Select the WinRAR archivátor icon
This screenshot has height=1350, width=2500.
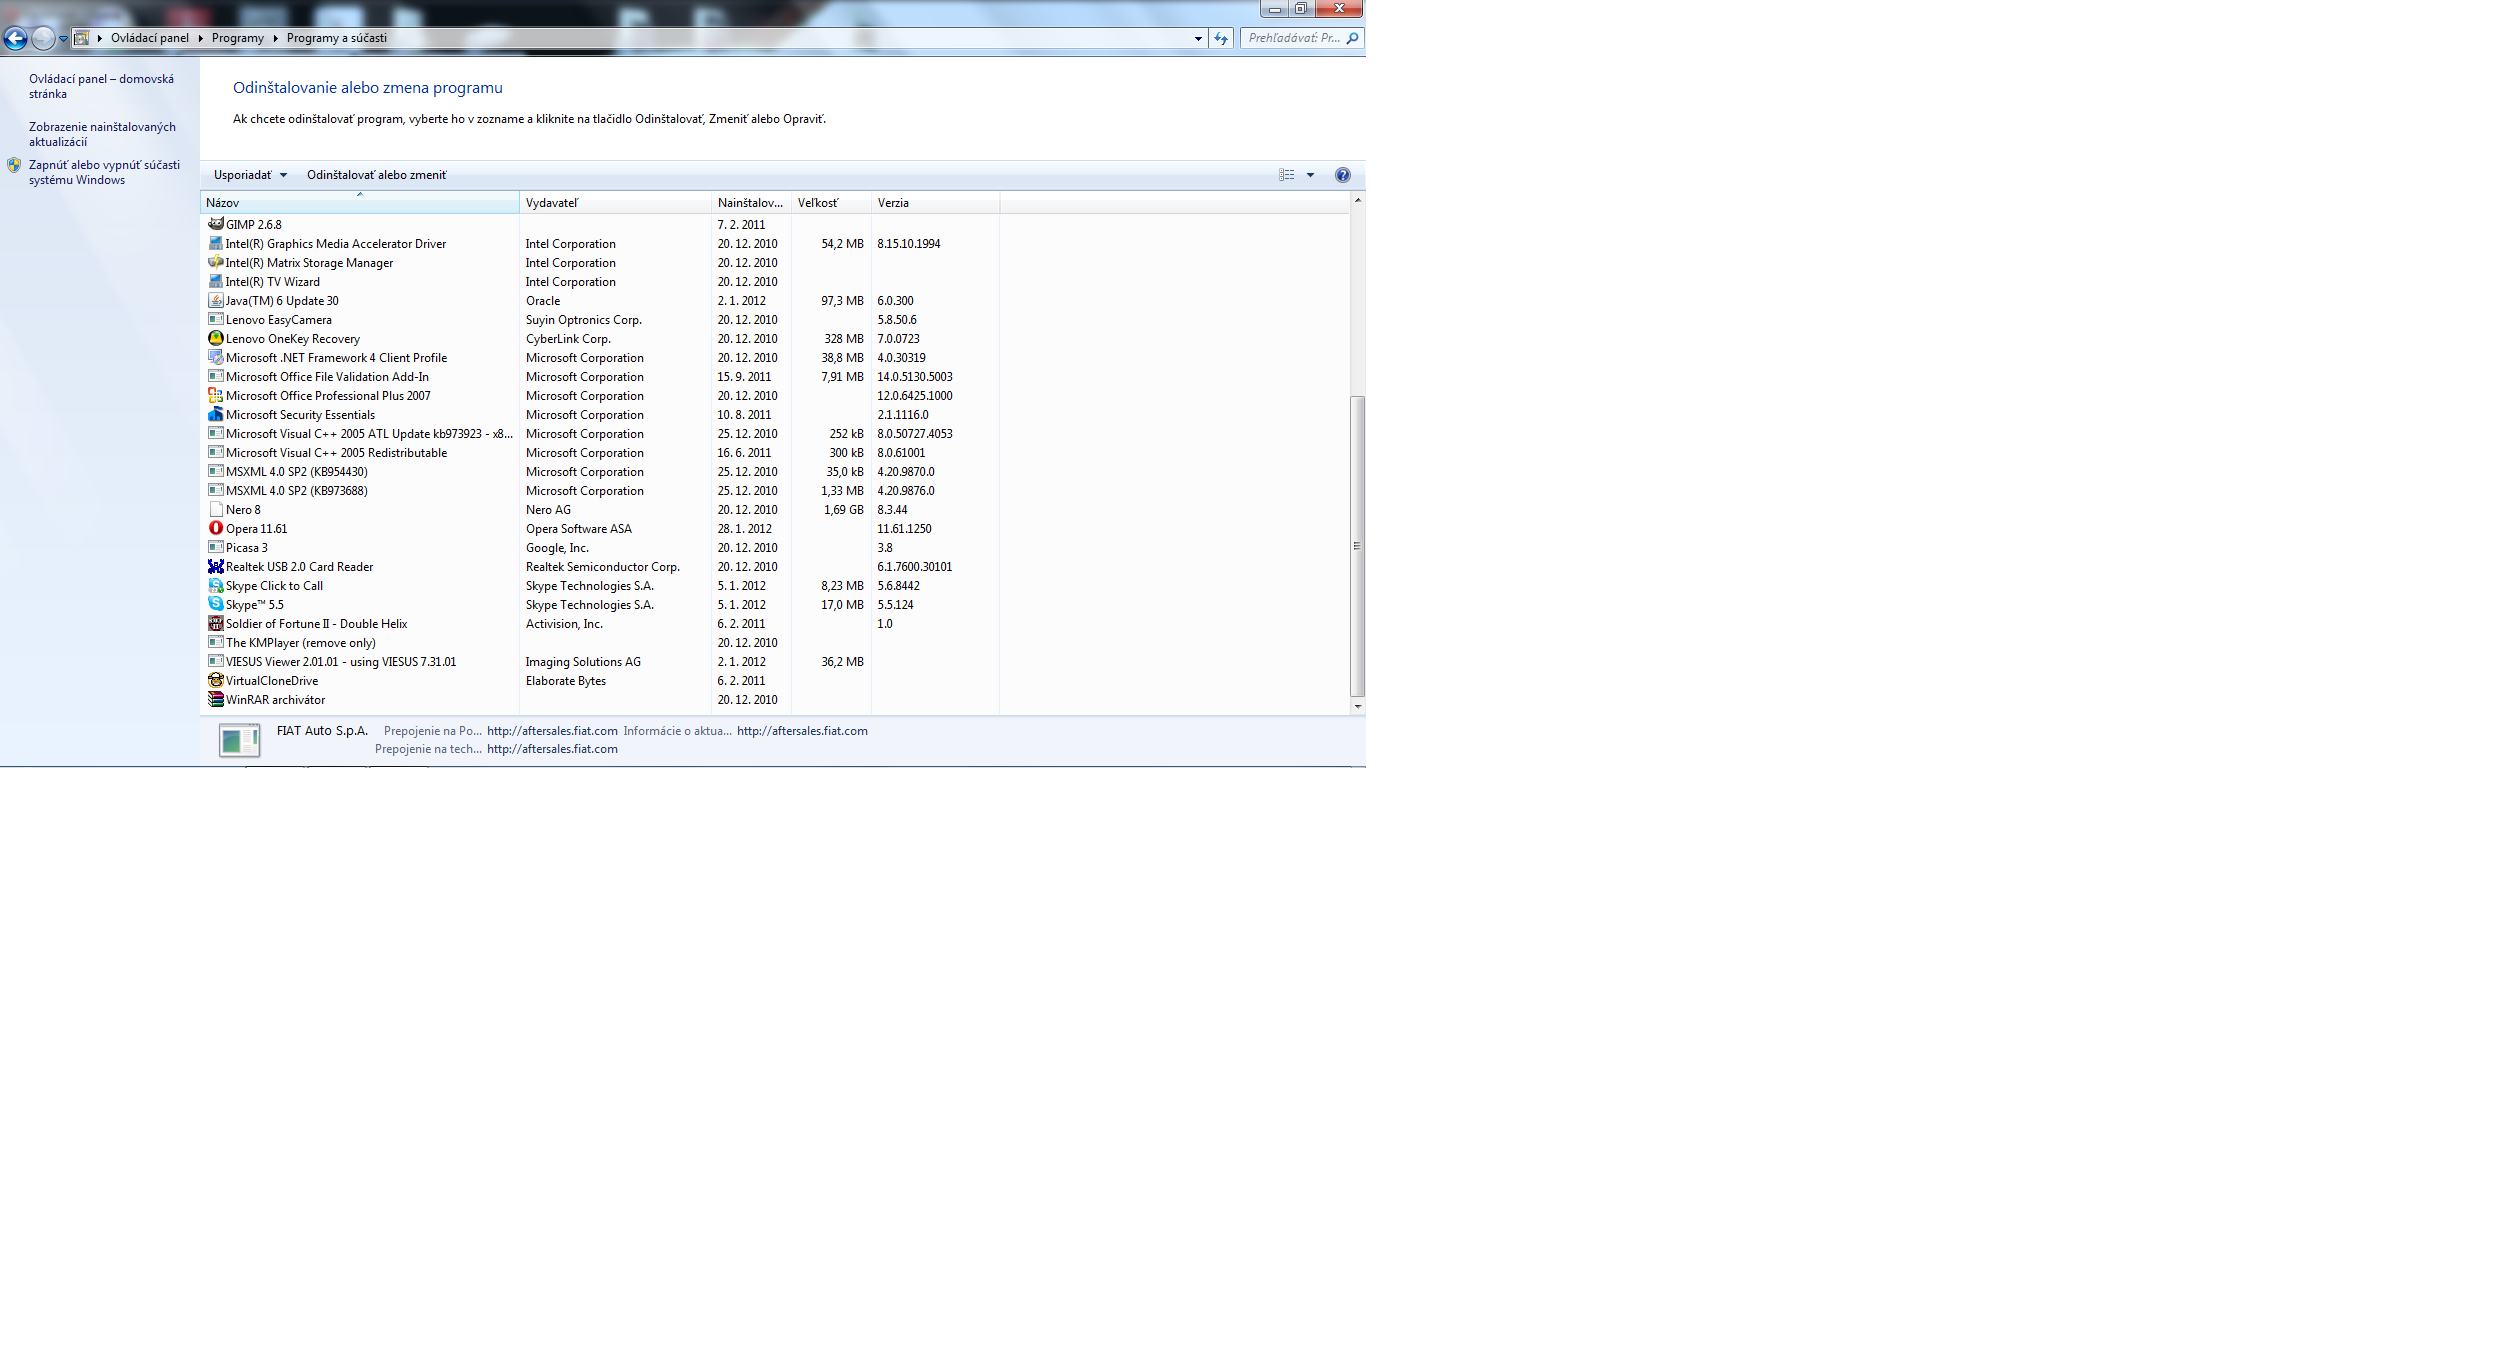point(215,699)
